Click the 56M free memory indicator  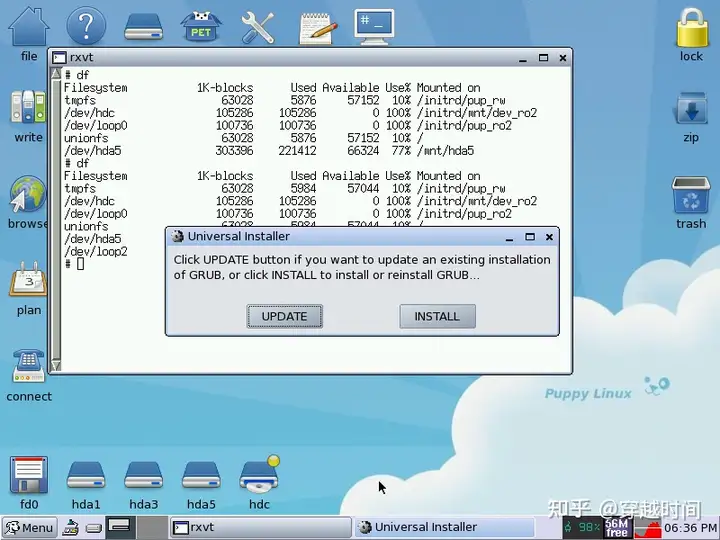[617, 527]
